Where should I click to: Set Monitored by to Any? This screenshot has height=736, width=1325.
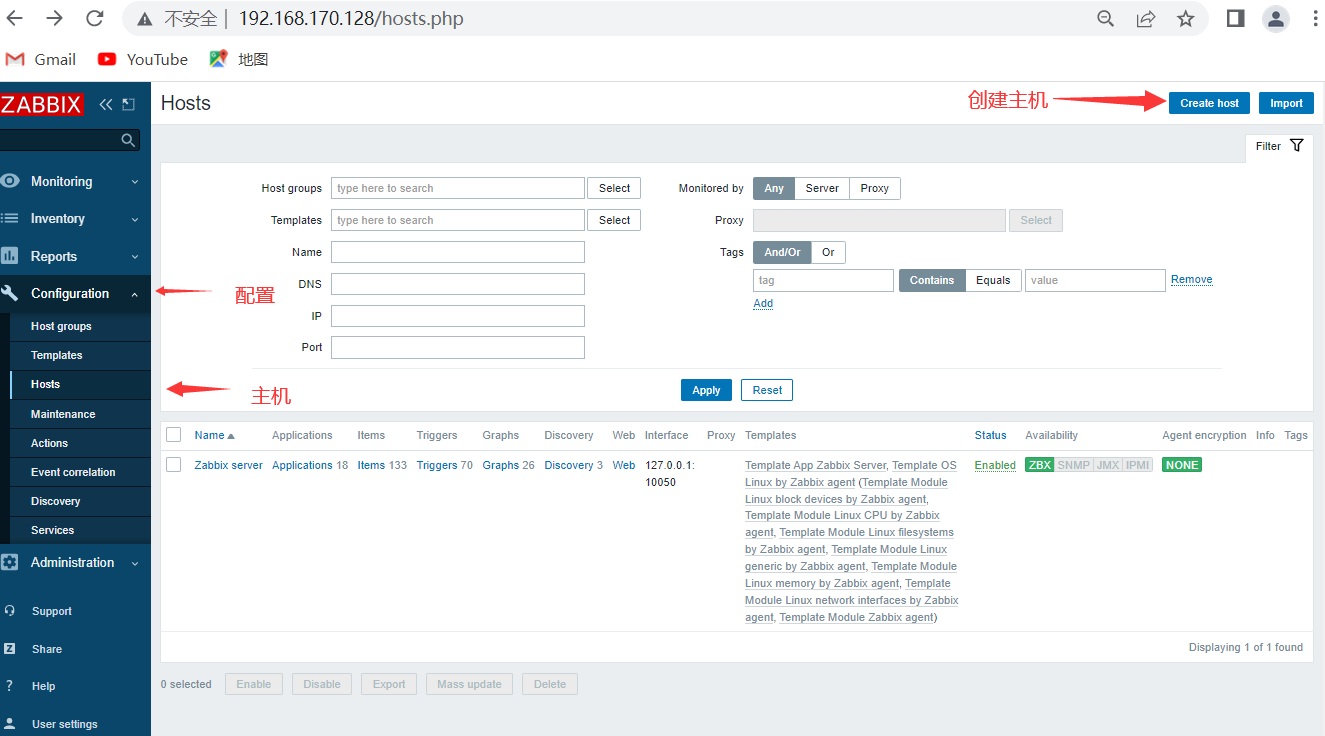[x=774, y=188]
